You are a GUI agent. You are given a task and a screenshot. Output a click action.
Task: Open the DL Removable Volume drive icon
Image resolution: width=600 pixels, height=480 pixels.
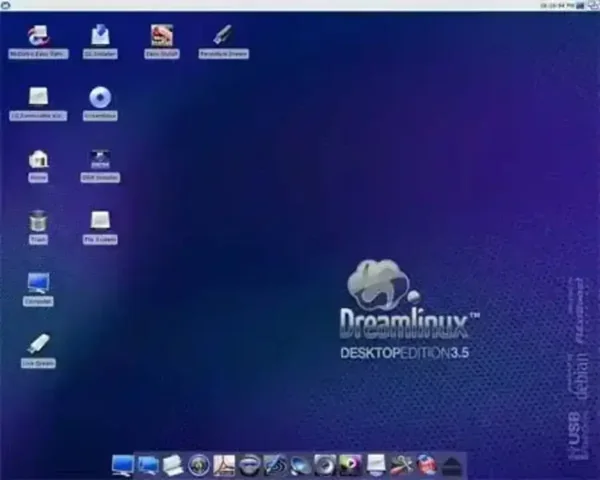click(x=38, y=96)
